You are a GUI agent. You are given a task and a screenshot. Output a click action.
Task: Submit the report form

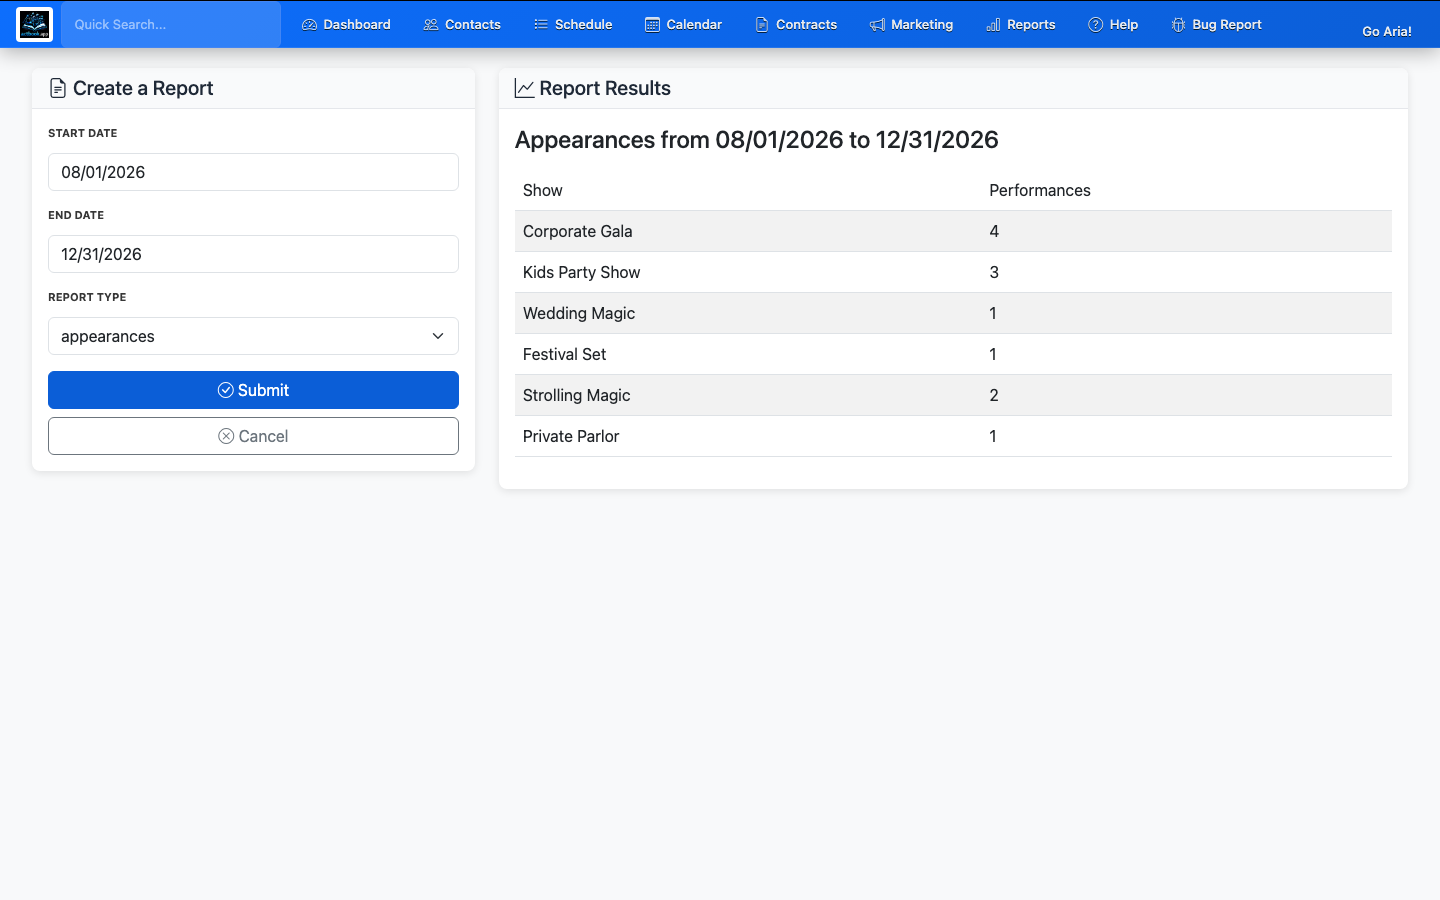click(x=253, y=390)
